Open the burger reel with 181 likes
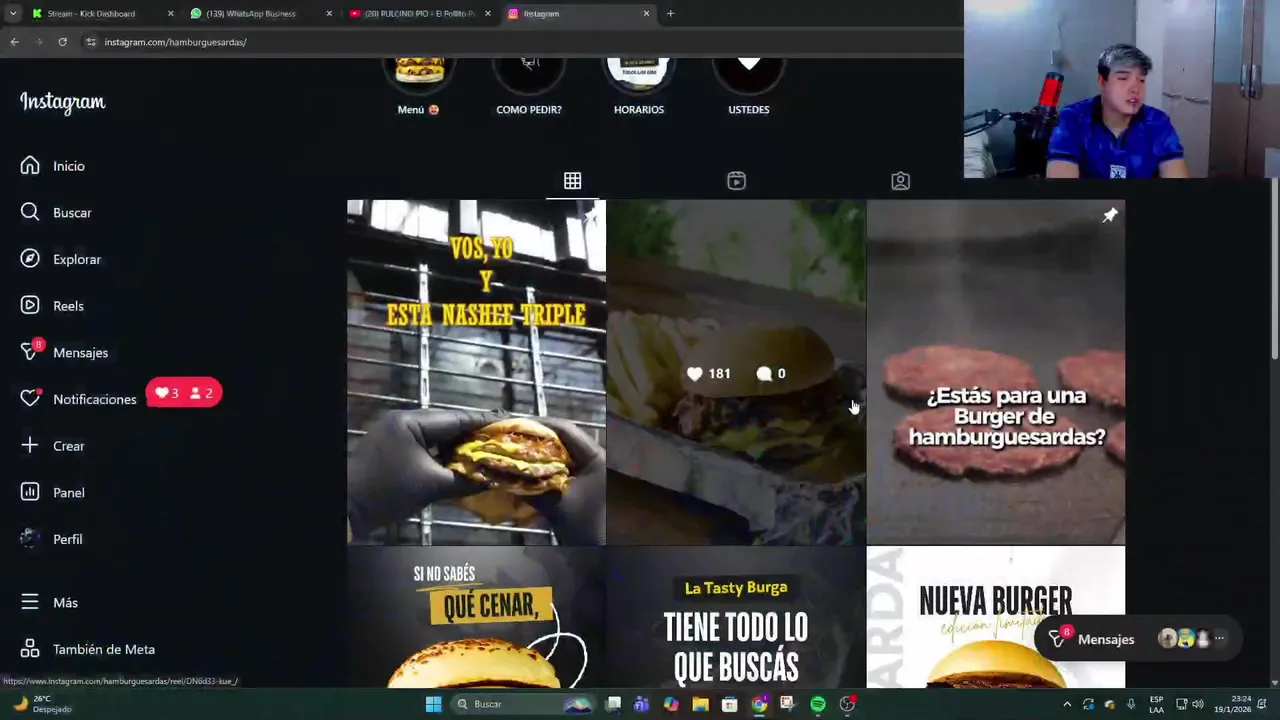This screenshot has width=1280, height=720. tap(736, 372)
